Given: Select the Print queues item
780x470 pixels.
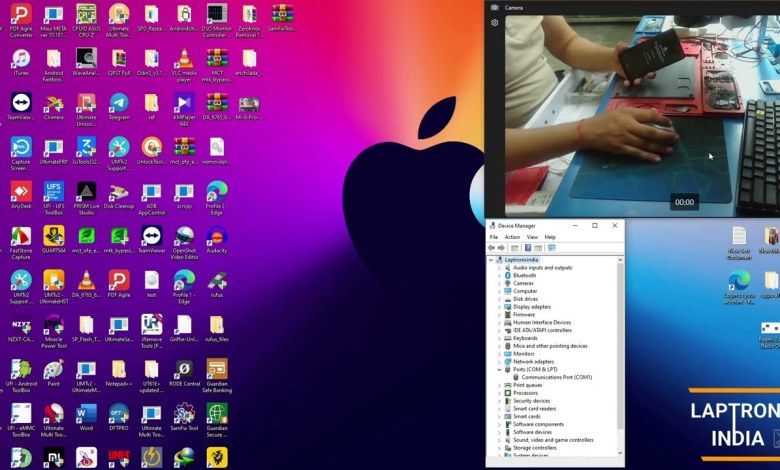Looking at the screenshot, I should tap(528, 385).
